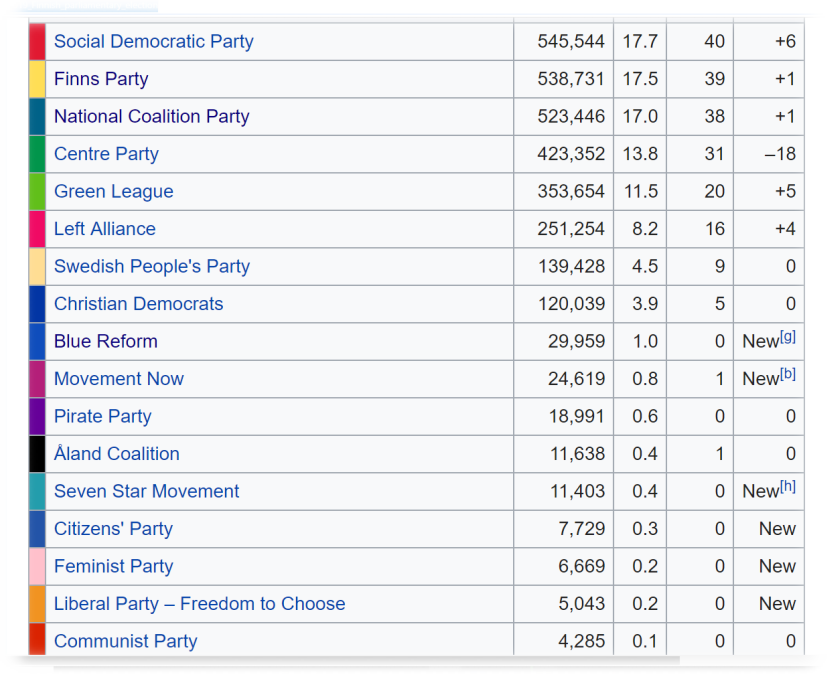The width and height of the screenshot is (830, 679).
Task: Click the teal National Coalition Party swatch
Action: 37,116
